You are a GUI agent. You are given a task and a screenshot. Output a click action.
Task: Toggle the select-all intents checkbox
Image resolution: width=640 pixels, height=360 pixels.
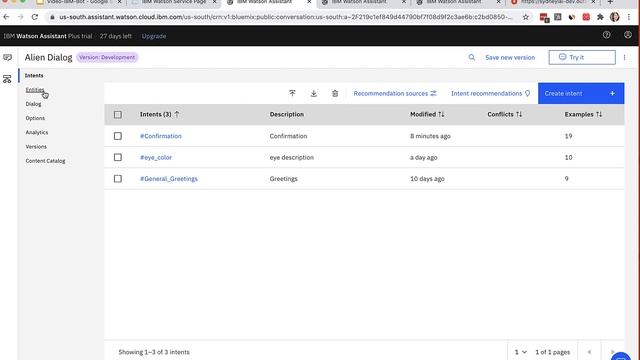tap(118, 115)
